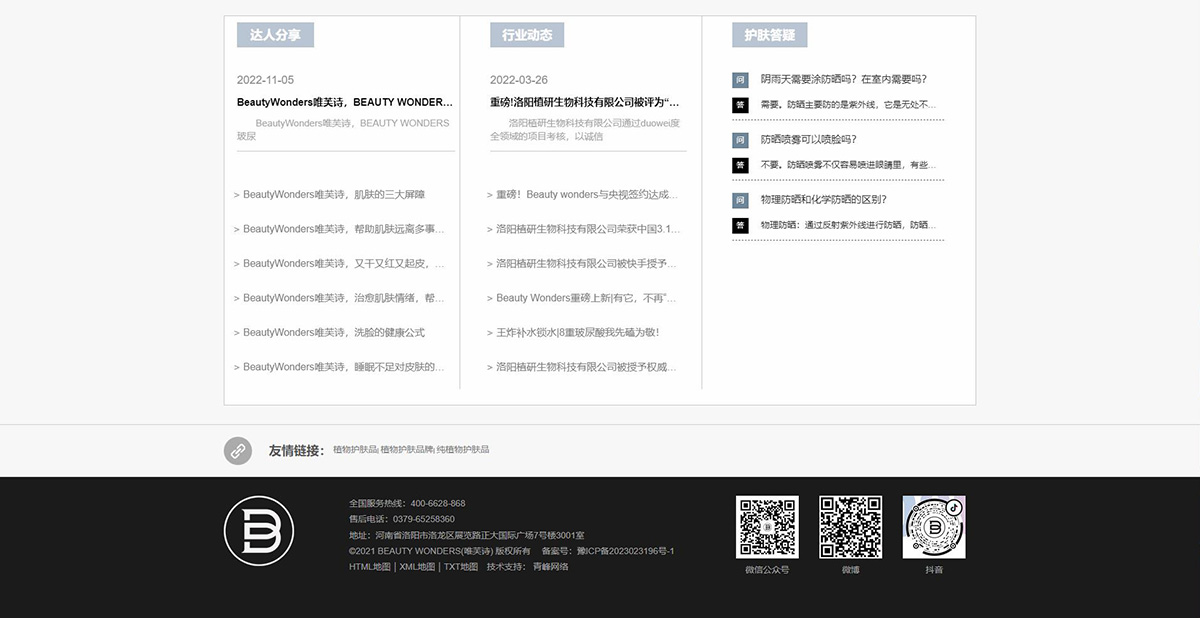This screenshot has width=1200, height=618.
Task: Click the chain link icon beside 友情链接
Action: [x=238, y=451]
